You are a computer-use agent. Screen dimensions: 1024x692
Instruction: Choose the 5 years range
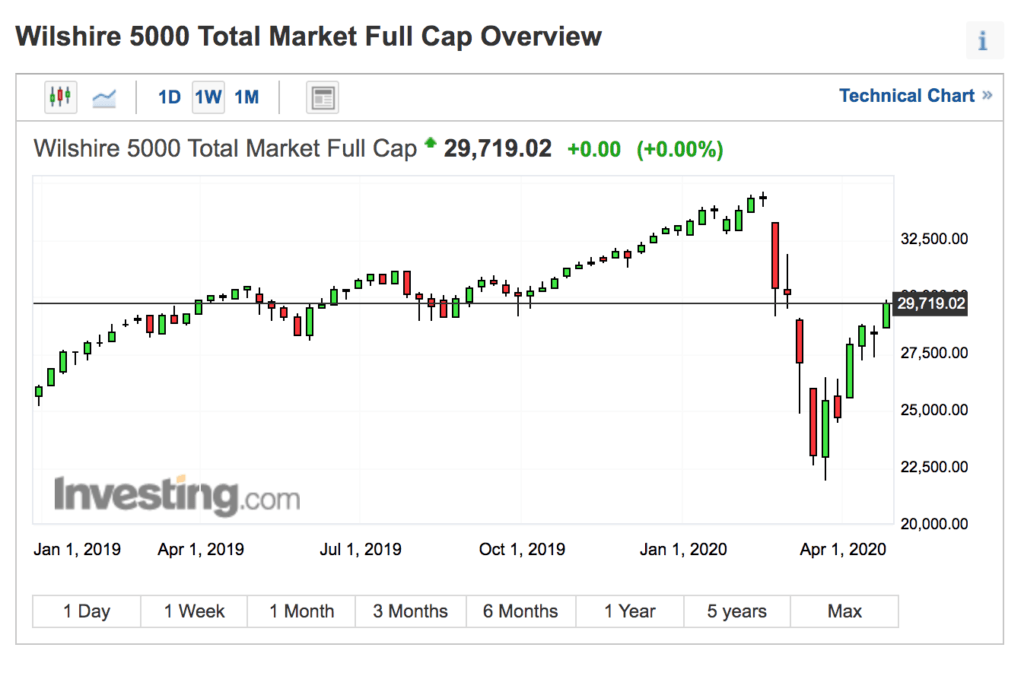(x=737, y=610)
